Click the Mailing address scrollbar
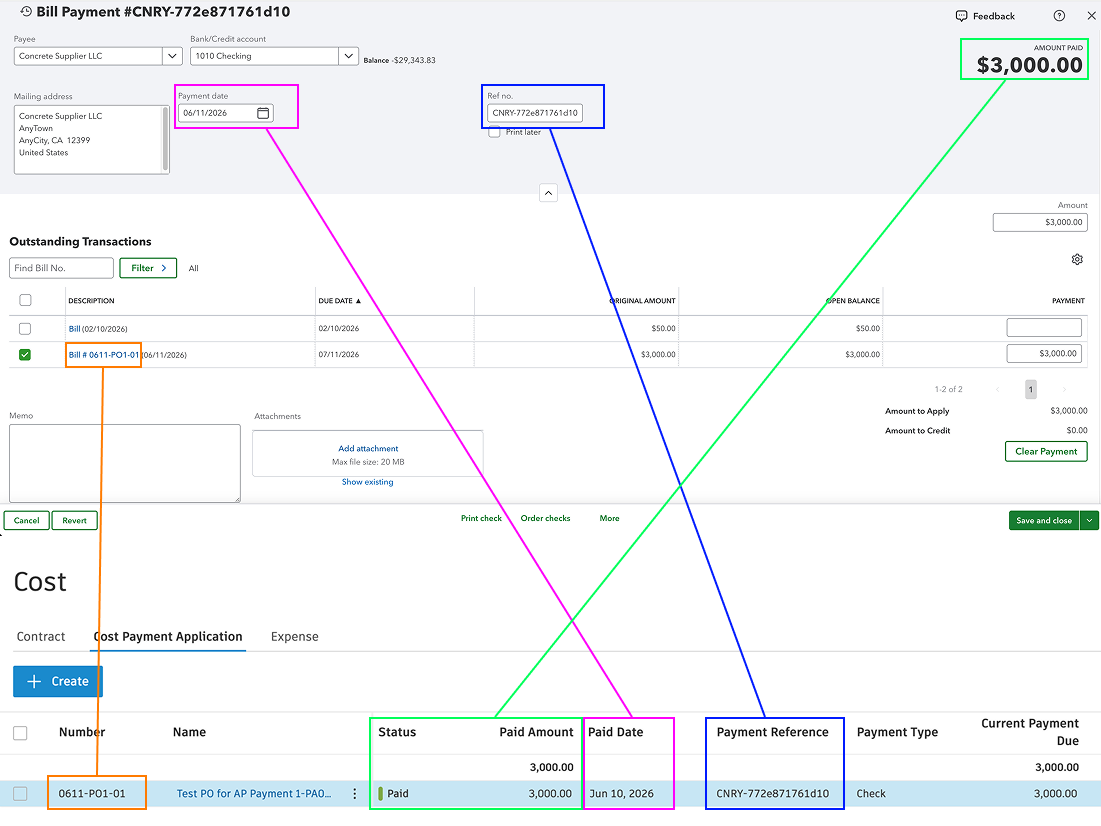Viewport: 1101px width, 826px height. click(166, 140)
